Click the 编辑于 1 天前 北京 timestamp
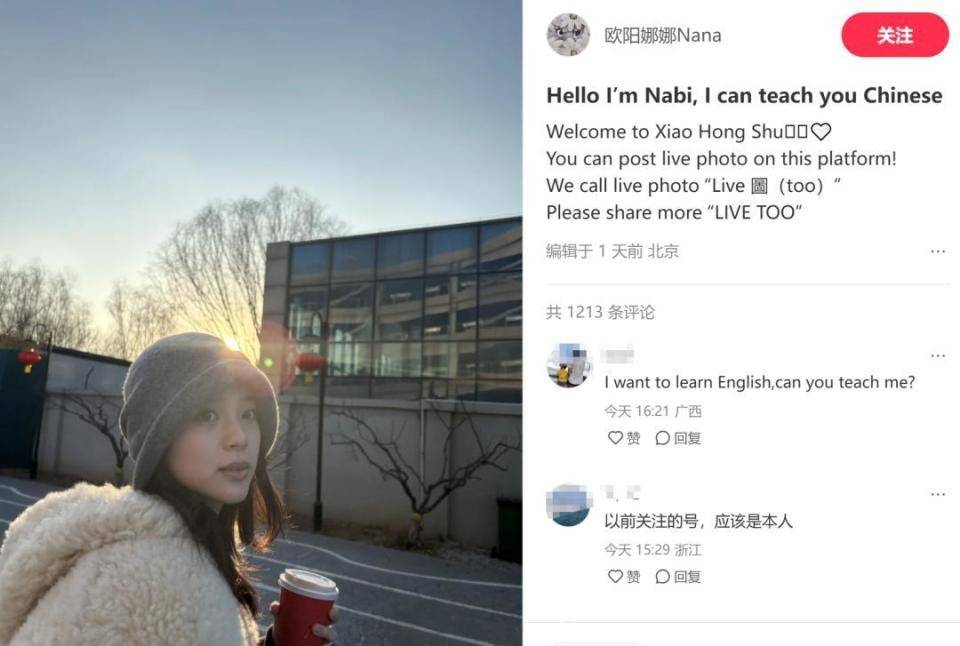 [x=612, y=252]
